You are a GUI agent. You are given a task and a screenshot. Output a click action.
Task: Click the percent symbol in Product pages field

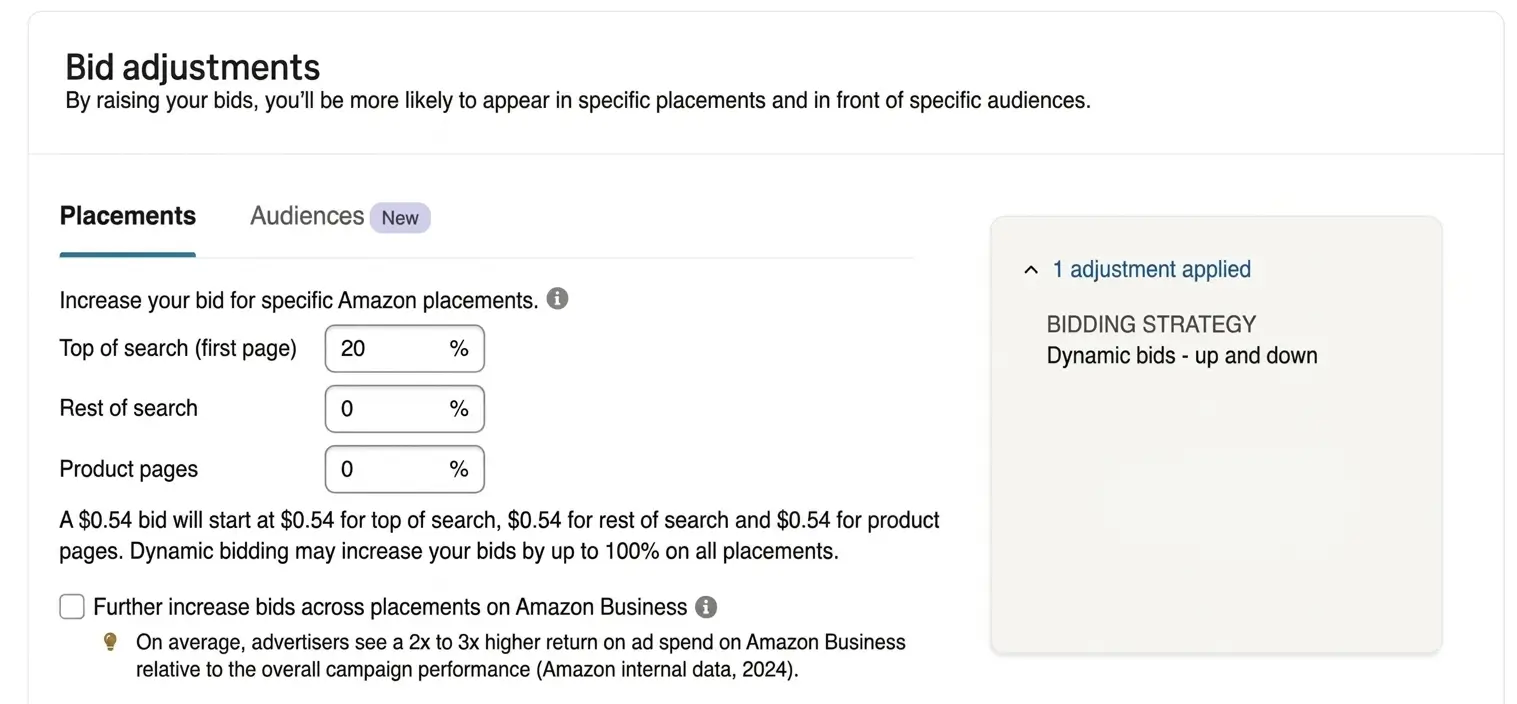tap(458, 469)
